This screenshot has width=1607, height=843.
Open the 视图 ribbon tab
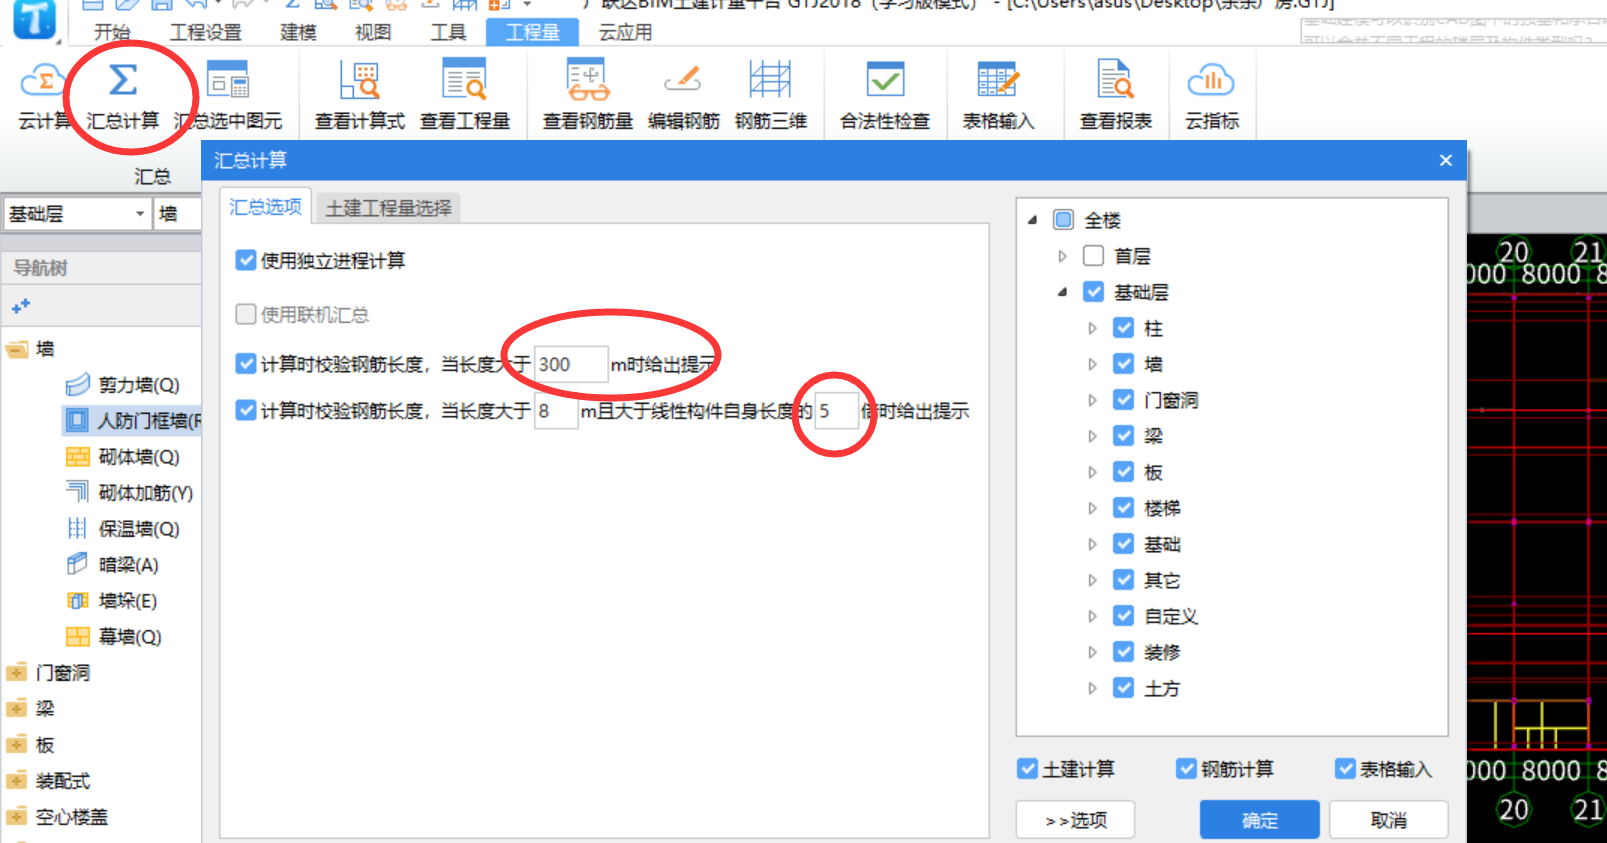click(373, 32)
